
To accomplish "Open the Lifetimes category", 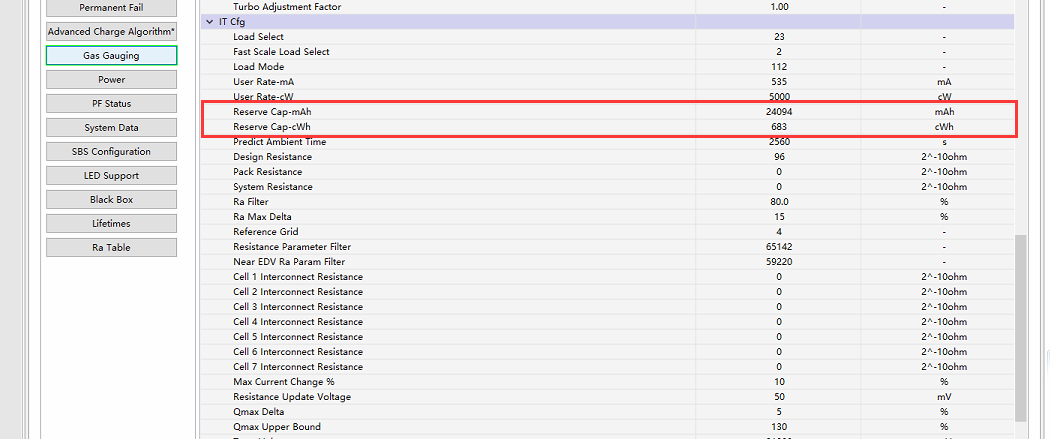I will tap(111, 224).
